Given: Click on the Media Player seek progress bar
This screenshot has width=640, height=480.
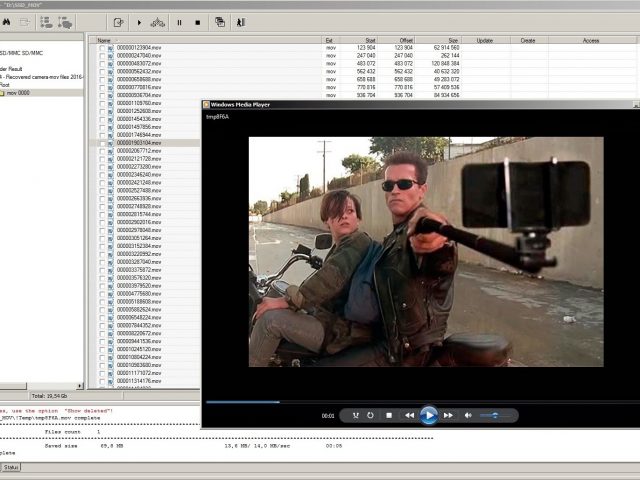Looking at the screenshot, I should (x=422, y=402).
